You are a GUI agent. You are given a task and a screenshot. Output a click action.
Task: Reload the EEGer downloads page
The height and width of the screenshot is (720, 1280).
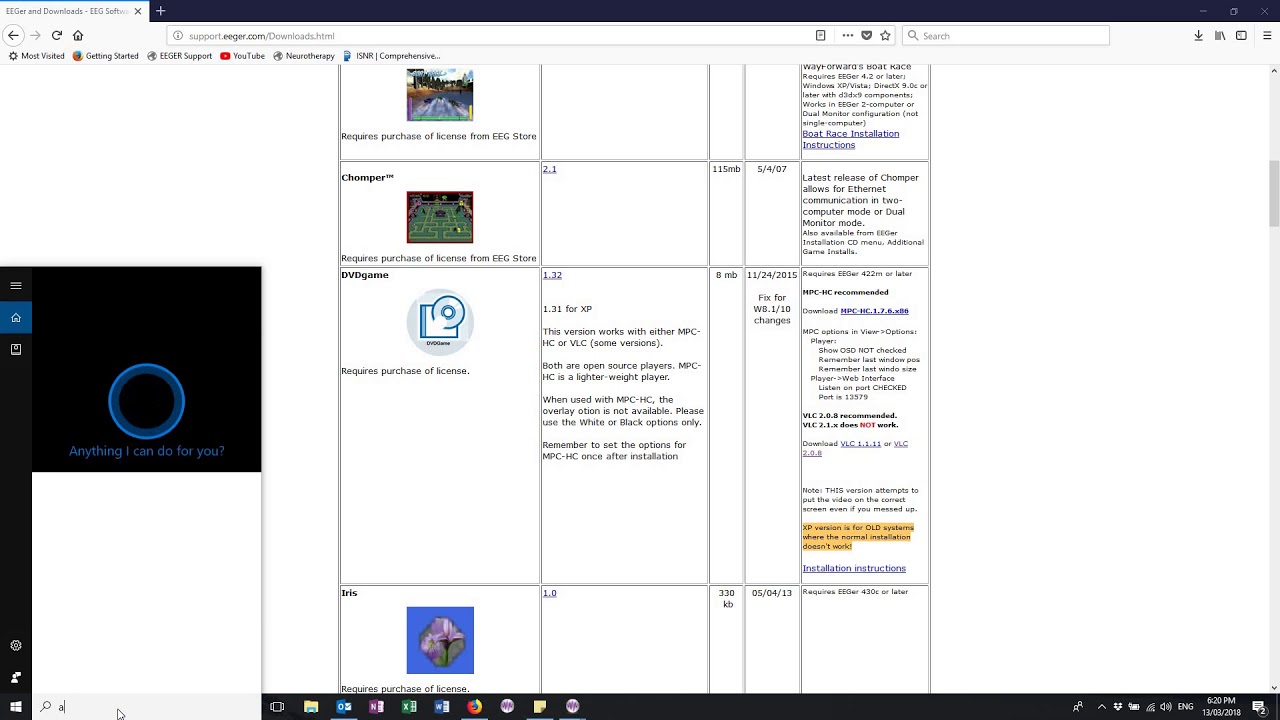pos(57,35)
